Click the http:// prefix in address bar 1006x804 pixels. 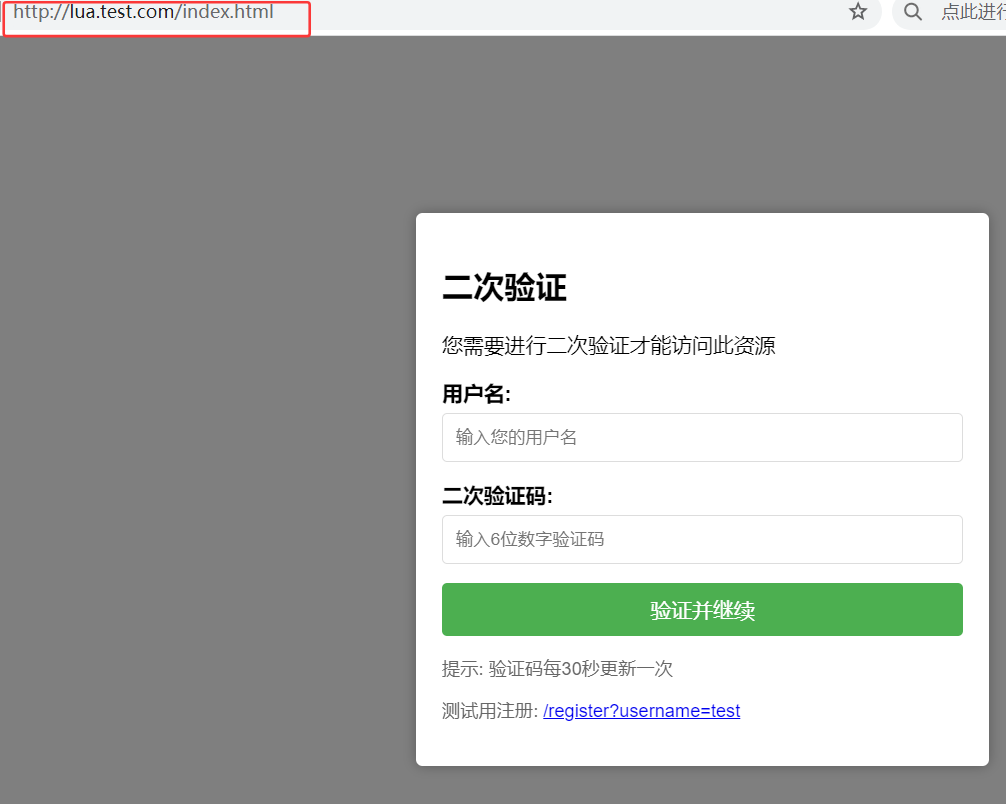coord(40,13)
